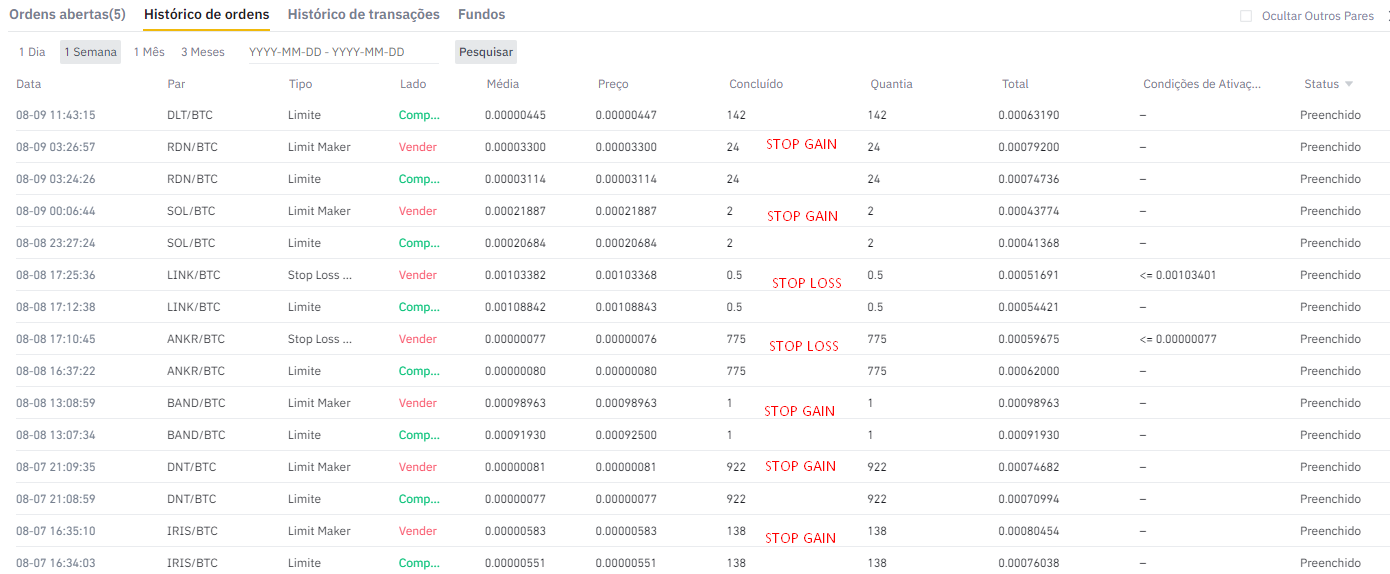This screenshot has width=1390, height=574.
Task: Click the Data column header
Action: coord(29,84)
